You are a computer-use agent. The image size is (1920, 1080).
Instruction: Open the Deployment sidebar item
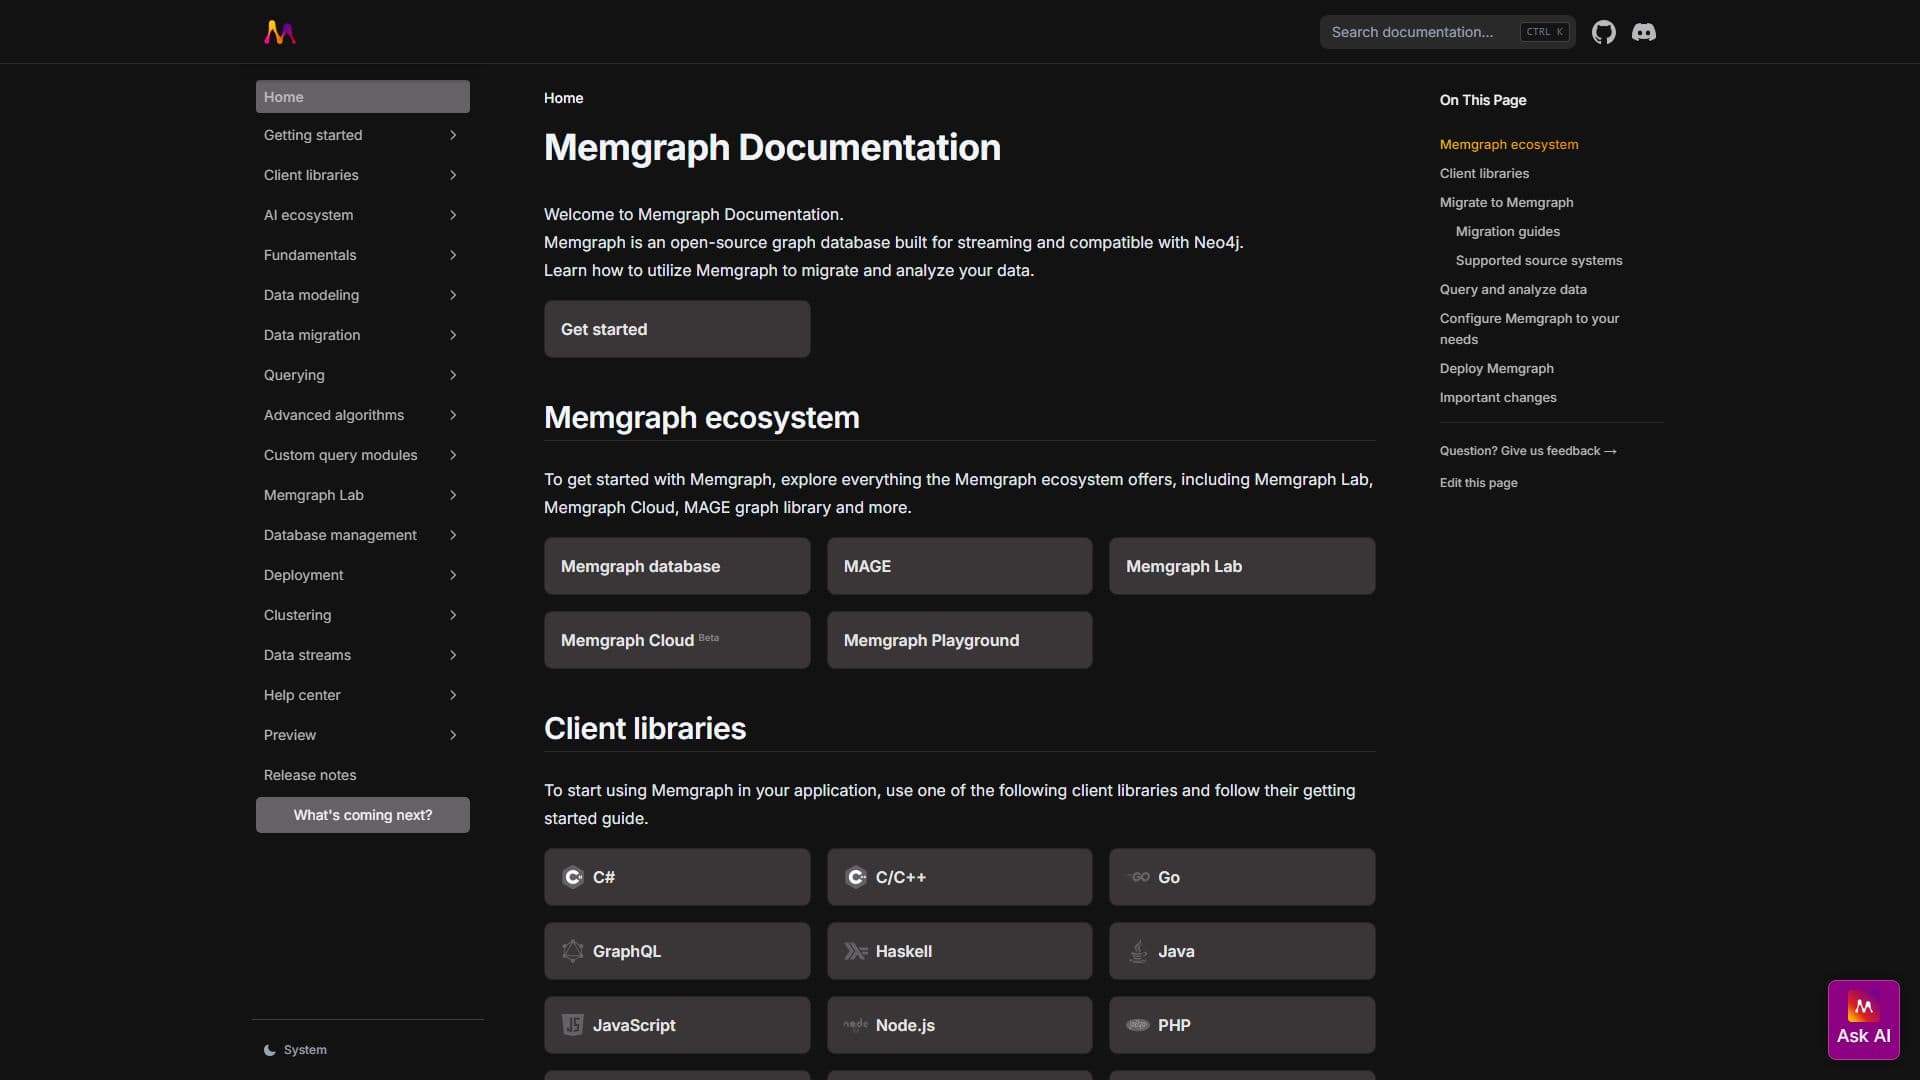[362, 575]
